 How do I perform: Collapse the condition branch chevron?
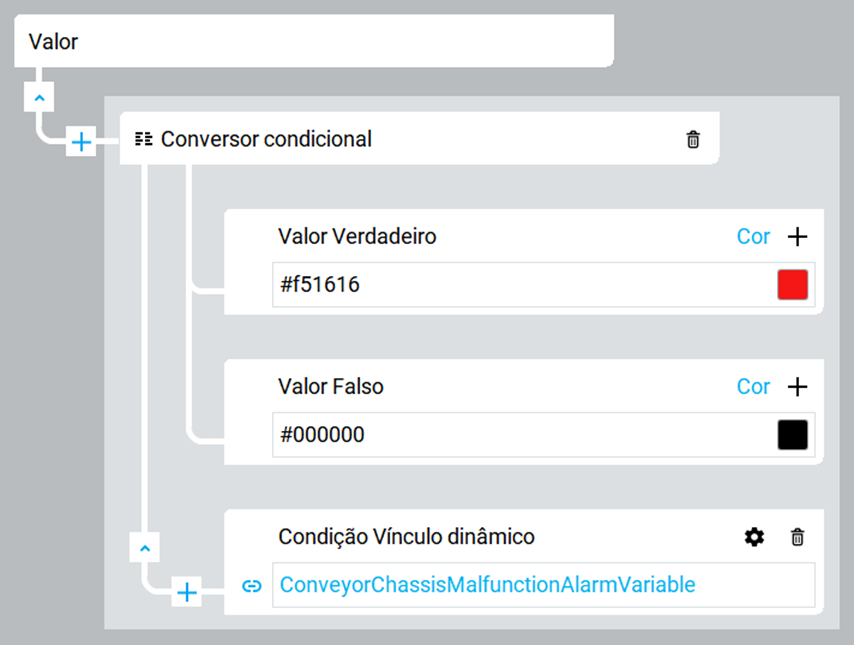point(145,548)
